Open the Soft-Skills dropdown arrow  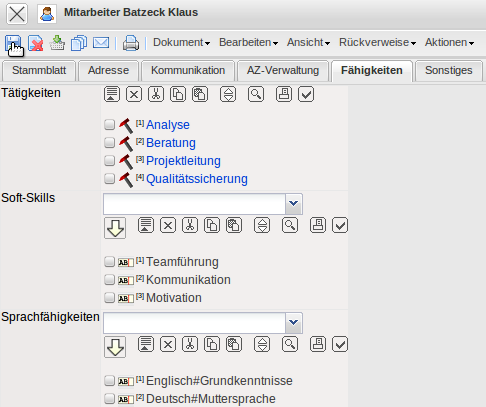(x=294, y=204)
